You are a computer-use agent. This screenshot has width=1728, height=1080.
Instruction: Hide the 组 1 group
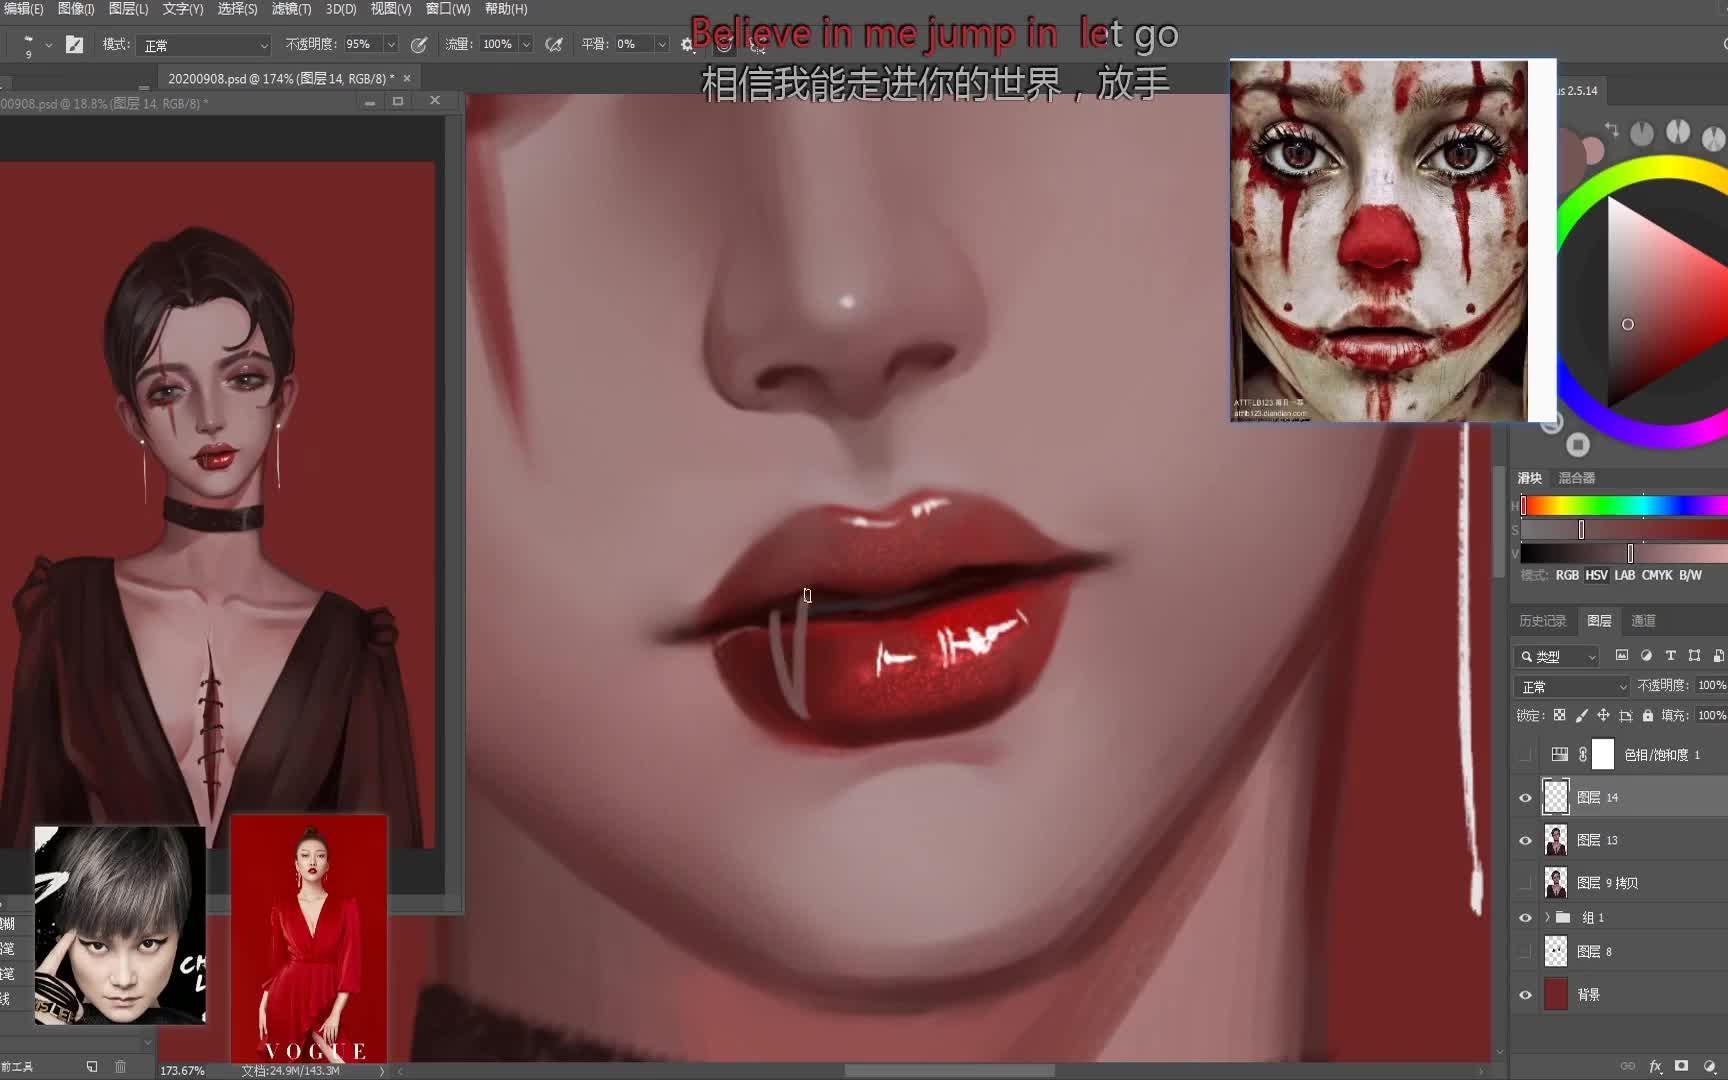1525,918
